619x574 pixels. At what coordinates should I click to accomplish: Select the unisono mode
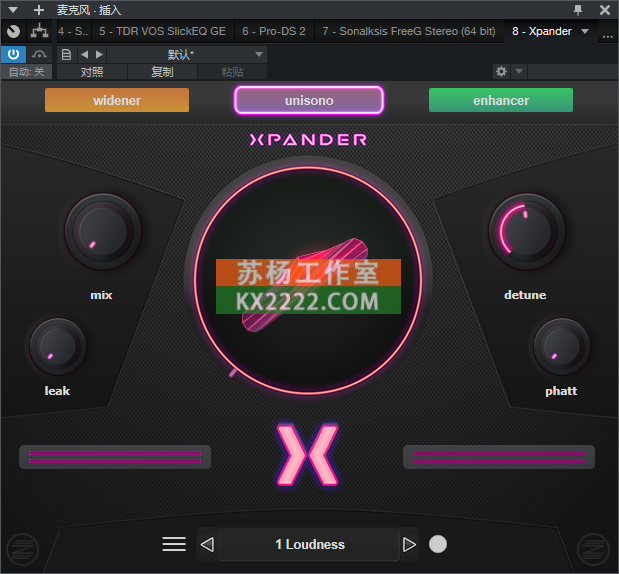click(309, 100)
